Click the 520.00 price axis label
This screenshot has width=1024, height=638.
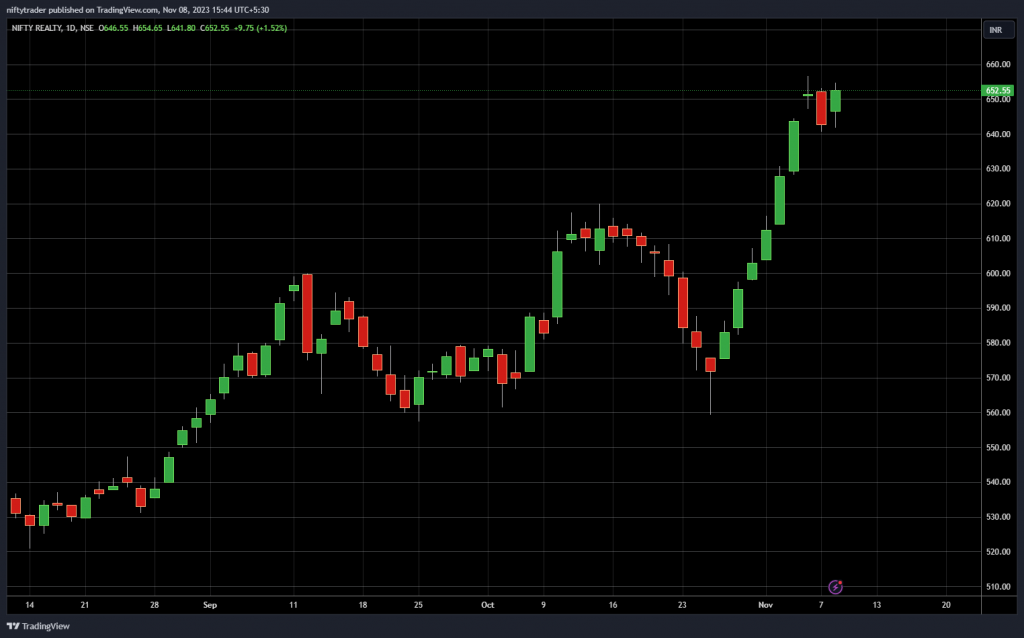998,552
